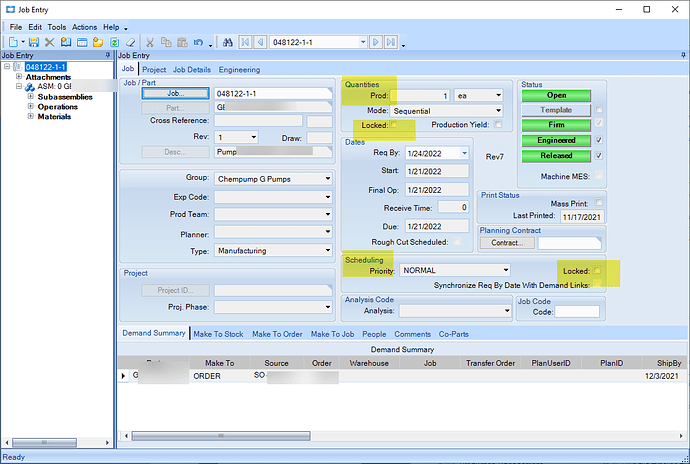Expand the Attachments tree node
690x464 pixels.
pyautogui.click(x=19, y=77)
